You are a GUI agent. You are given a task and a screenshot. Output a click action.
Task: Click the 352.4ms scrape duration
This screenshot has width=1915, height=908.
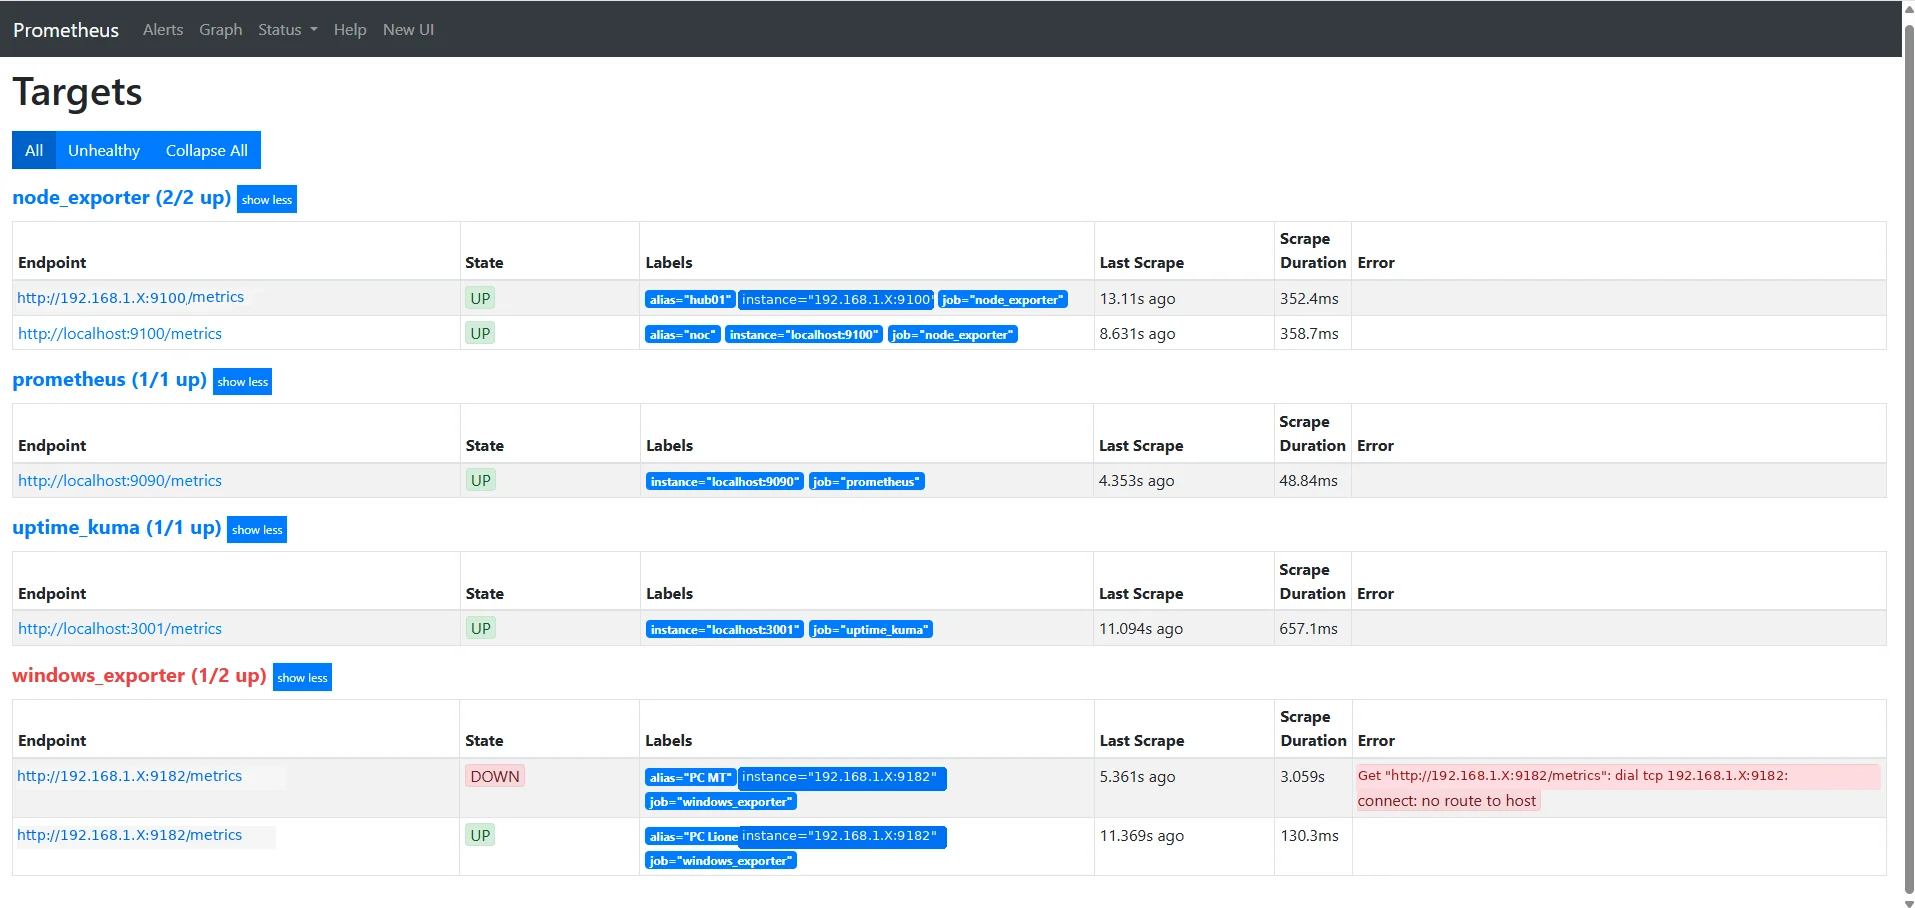click(x=1309, y=298)
